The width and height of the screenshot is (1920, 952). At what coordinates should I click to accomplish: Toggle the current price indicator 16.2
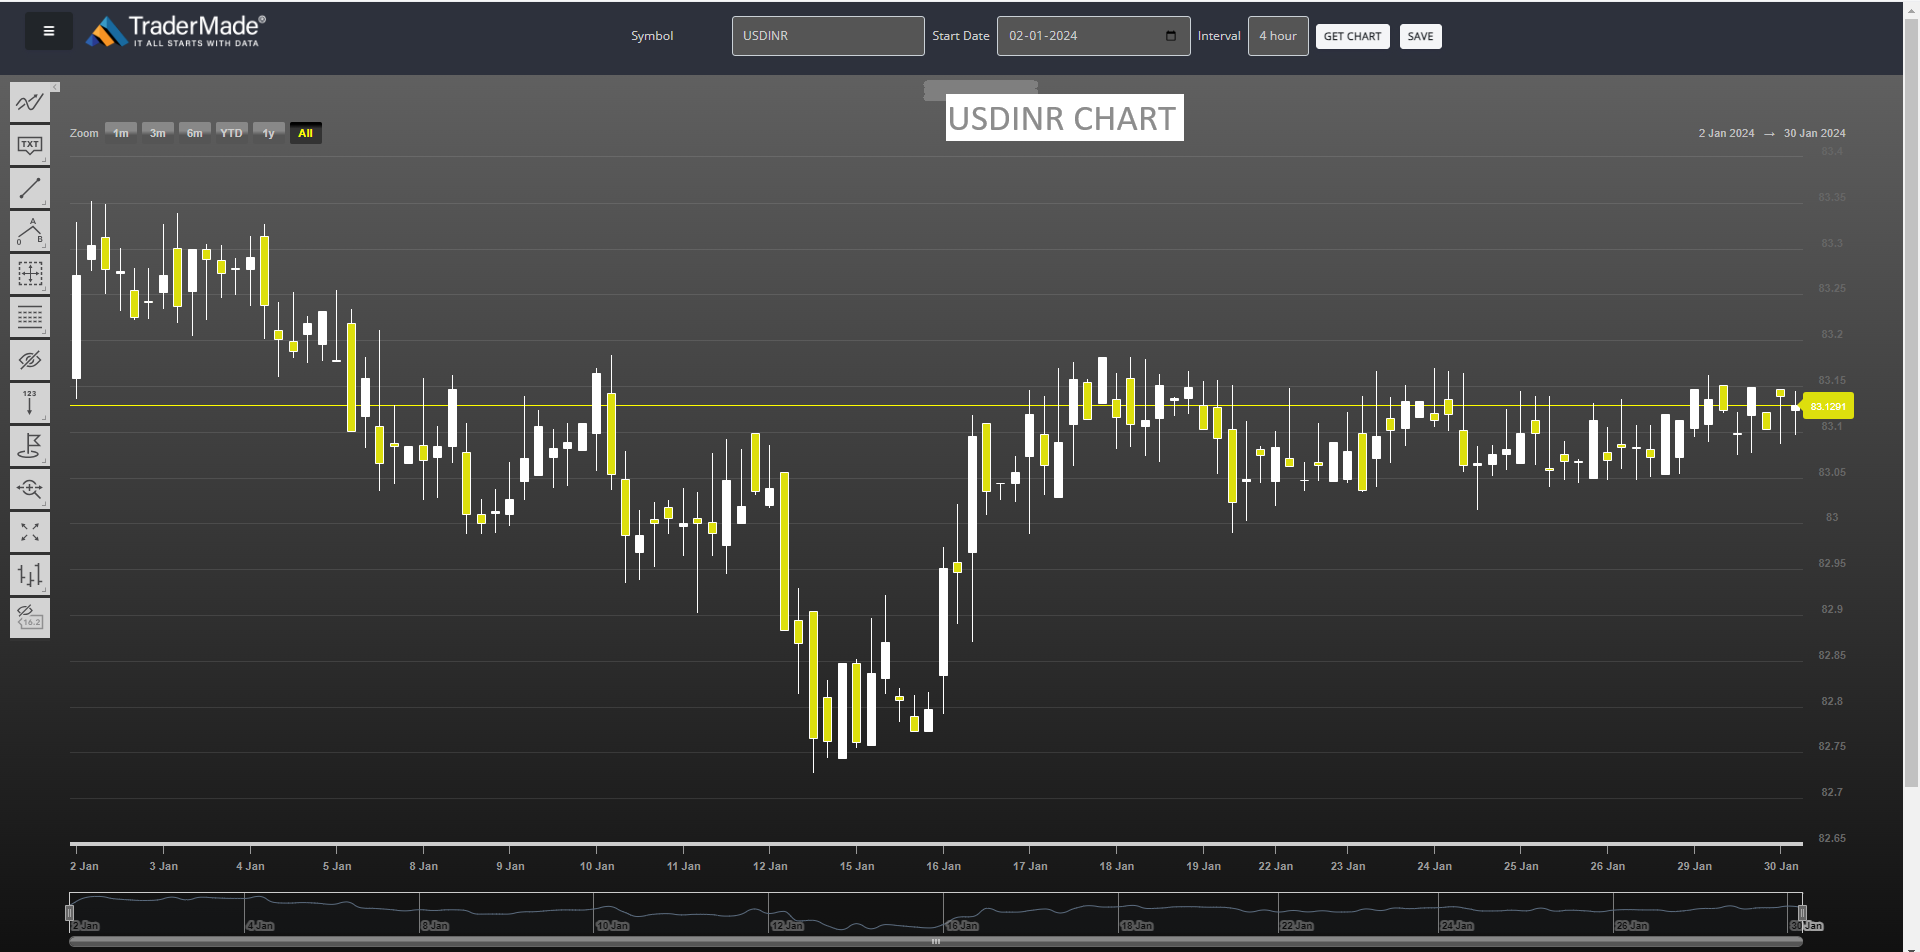click(x=30, y=618)
